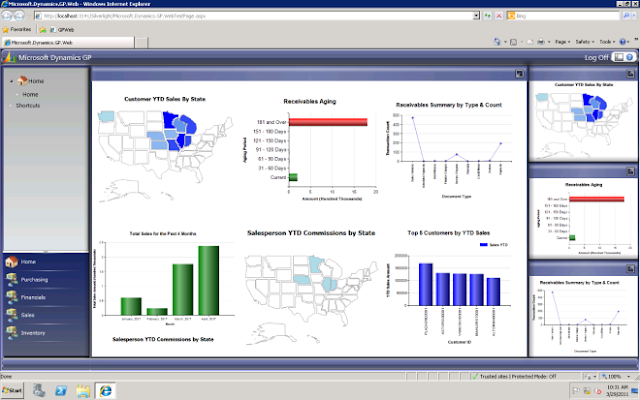Screen dimensions: 640x400
Task: Click the pop-out icon on main dashboard header
Action: point(519,74)
